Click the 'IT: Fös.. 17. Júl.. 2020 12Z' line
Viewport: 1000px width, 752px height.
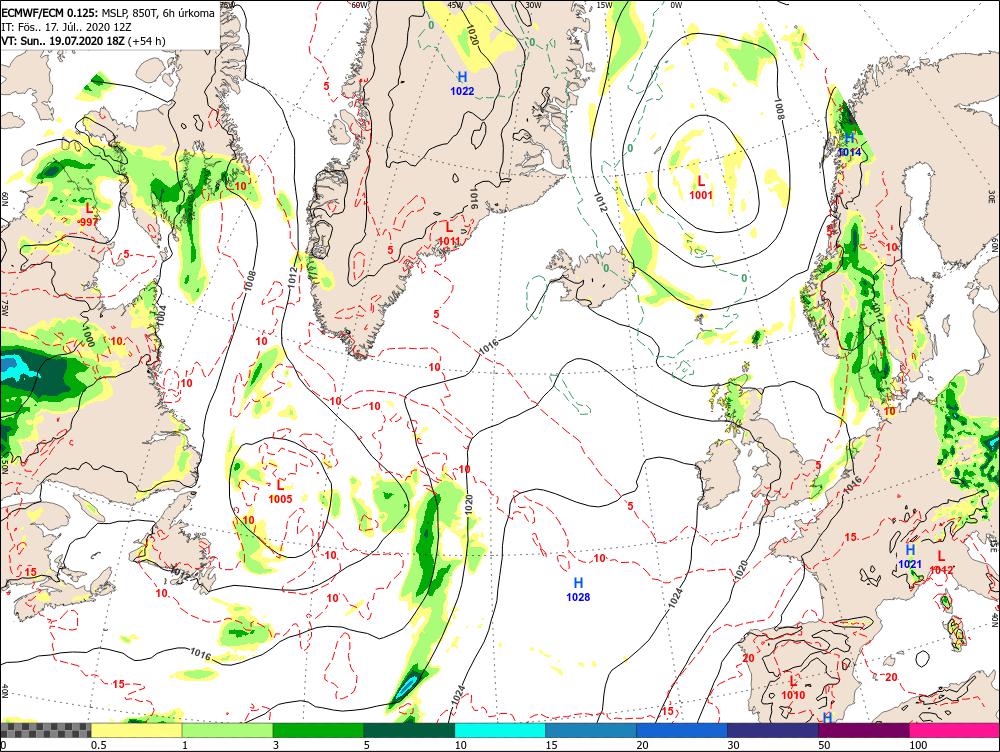tap(66, 27)
